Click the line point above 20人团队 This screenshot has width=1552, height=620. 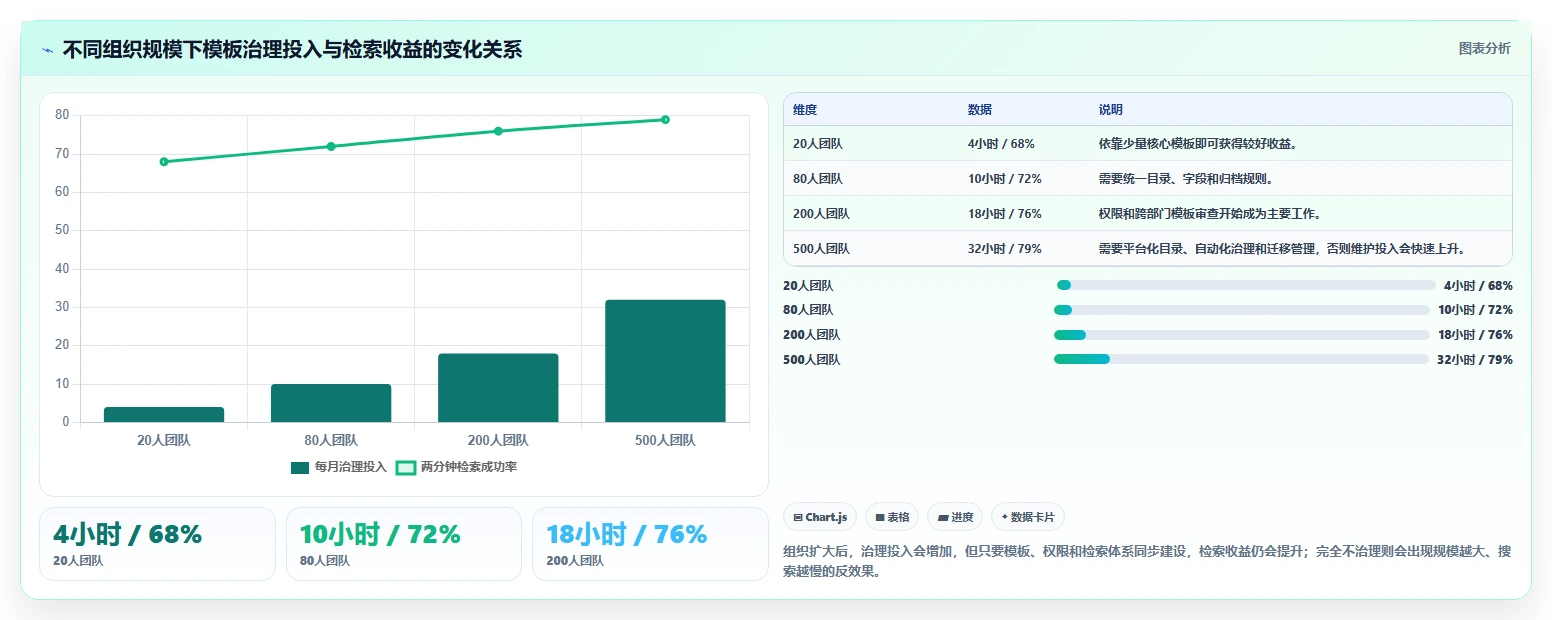(164, 161)
